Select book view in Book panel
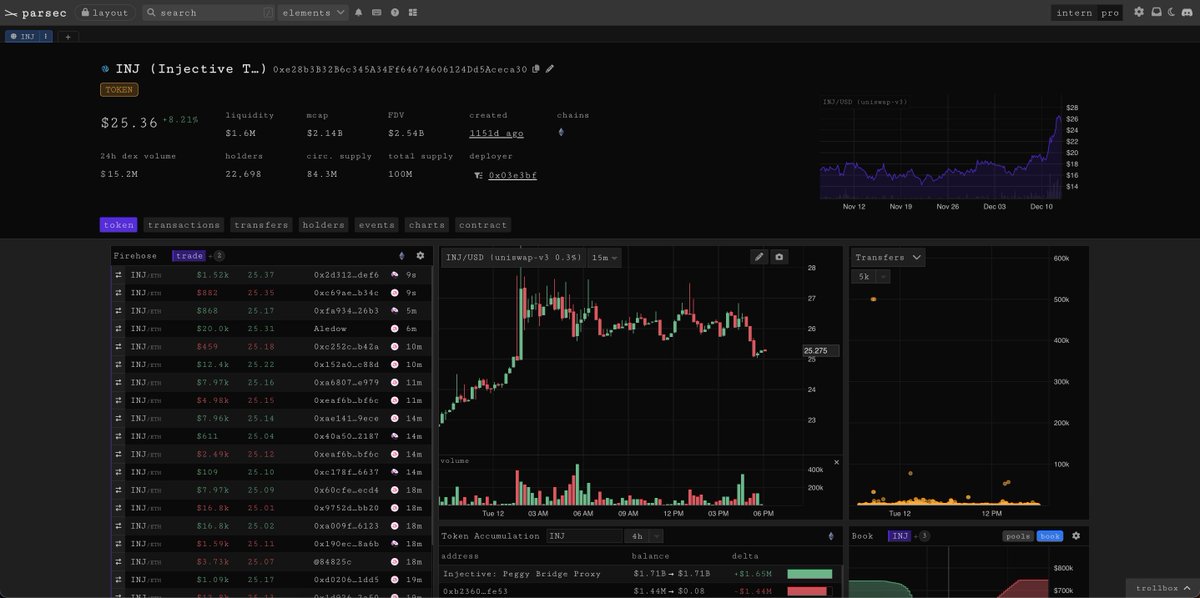 [1050, 536]
